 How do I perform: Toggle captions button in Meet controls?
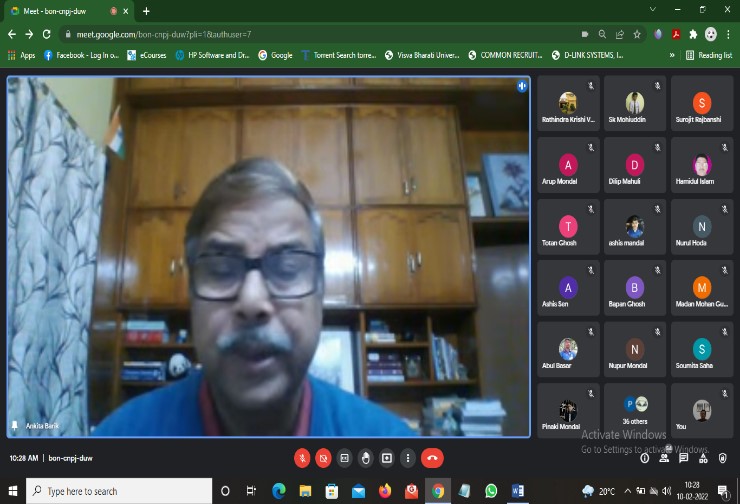point(345,458)
